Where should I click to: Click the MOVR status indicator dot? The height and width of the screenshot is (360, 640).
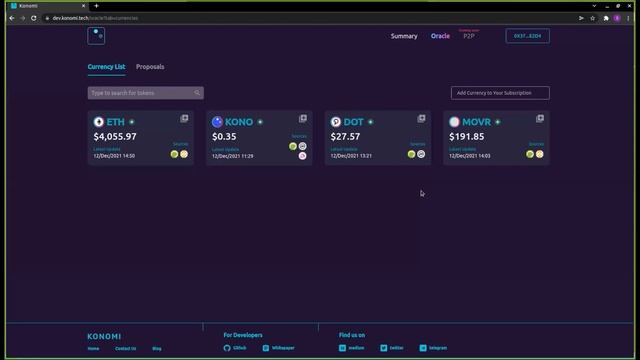tap(498, 122)
